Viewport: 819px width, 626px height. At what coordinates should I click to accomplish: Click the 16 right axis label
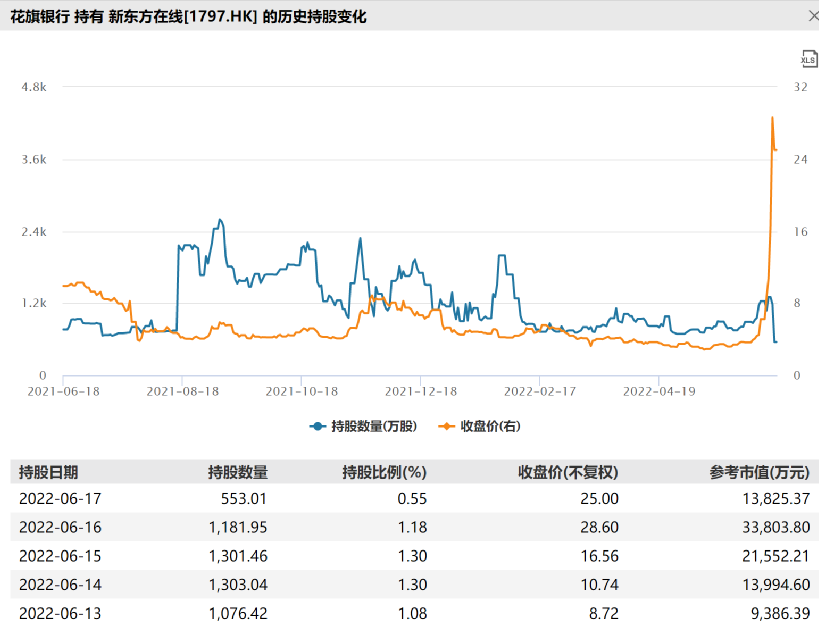point(800,231)
